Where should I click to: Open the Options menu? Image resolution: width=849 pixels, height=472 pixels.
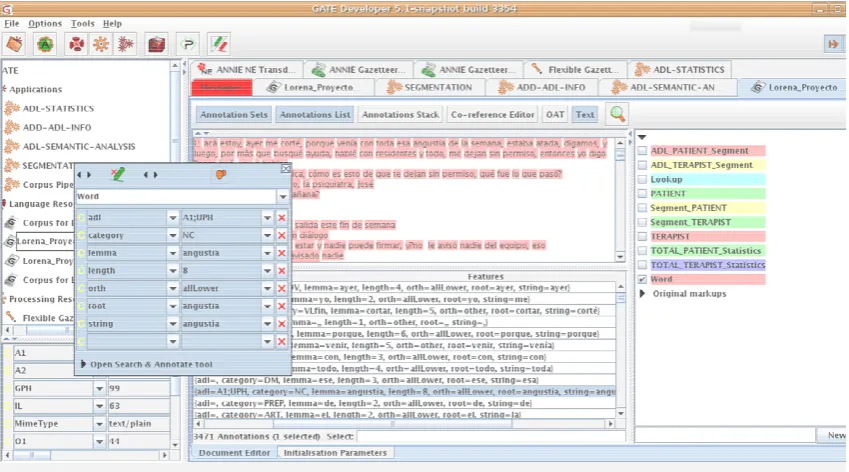tap(45, 23)
